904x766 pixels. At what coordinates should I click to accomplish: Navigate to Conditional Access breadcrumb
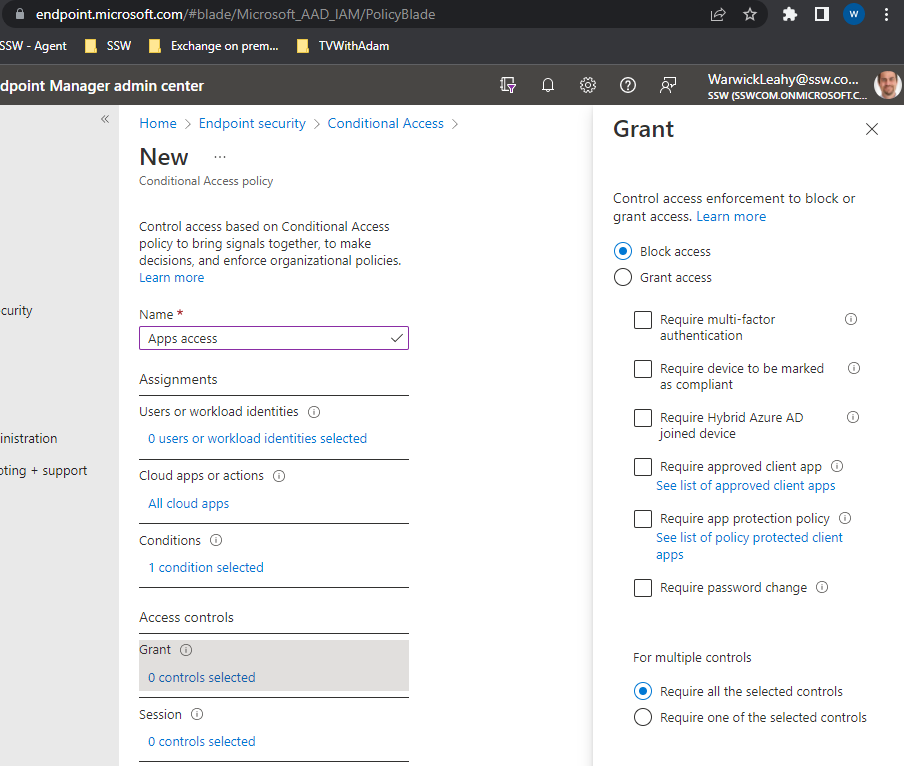point(385,124)
